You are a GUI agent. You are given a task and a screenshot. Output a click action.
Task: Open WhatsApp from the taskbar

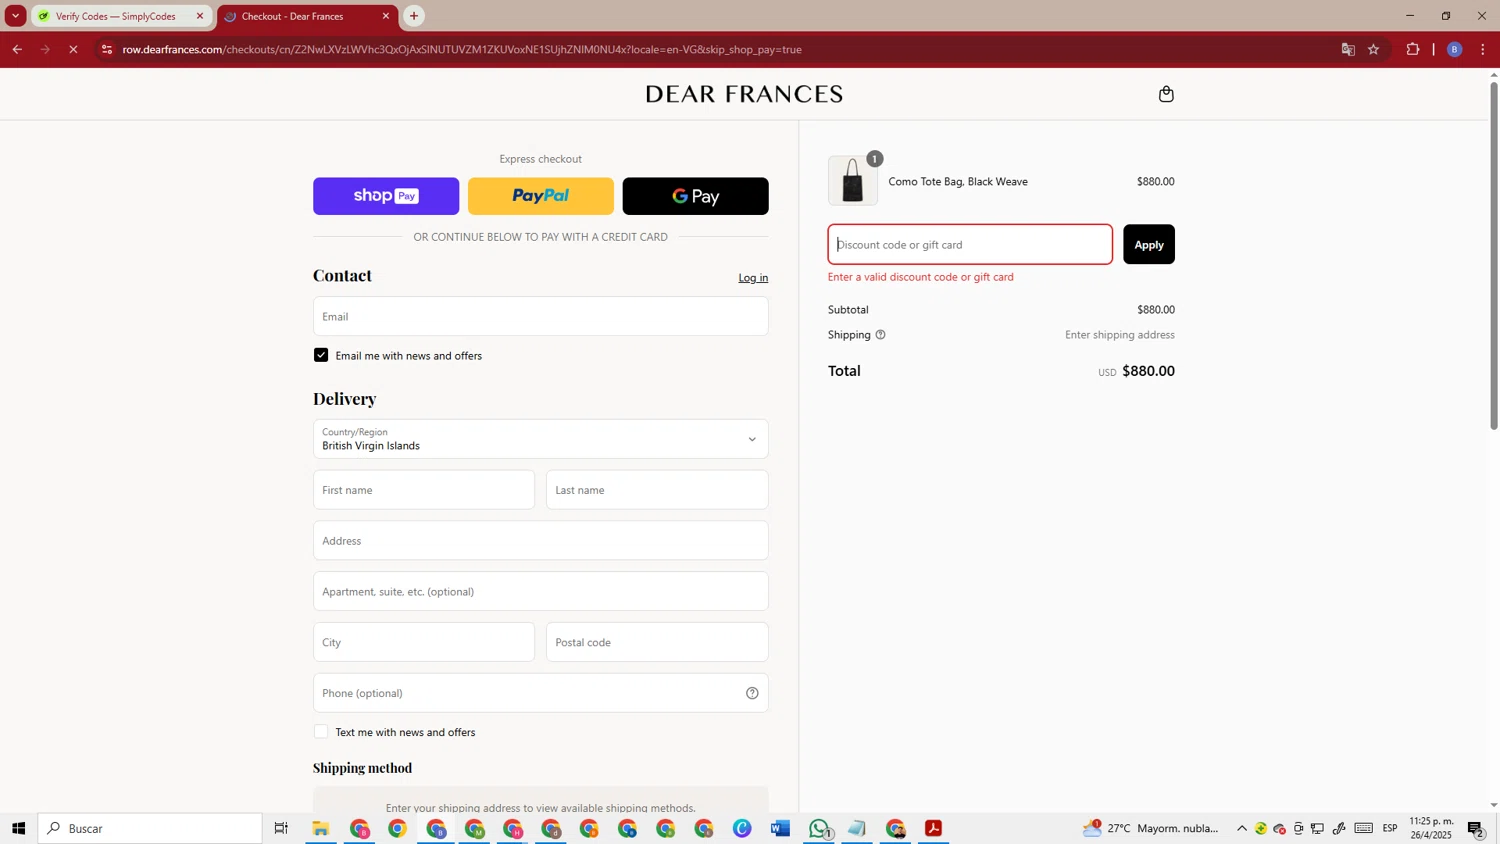(819, 828)
